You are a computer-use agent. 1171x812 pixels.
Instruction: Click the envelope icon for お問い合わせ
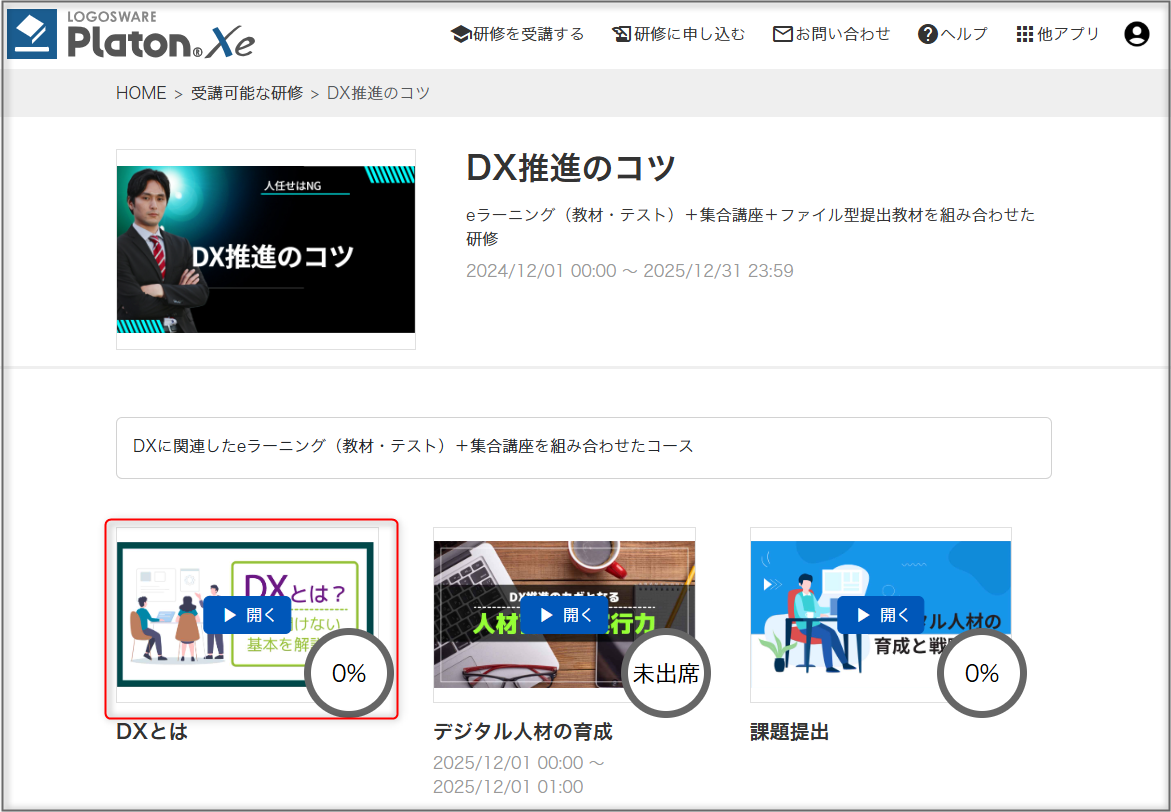(782, 34)
